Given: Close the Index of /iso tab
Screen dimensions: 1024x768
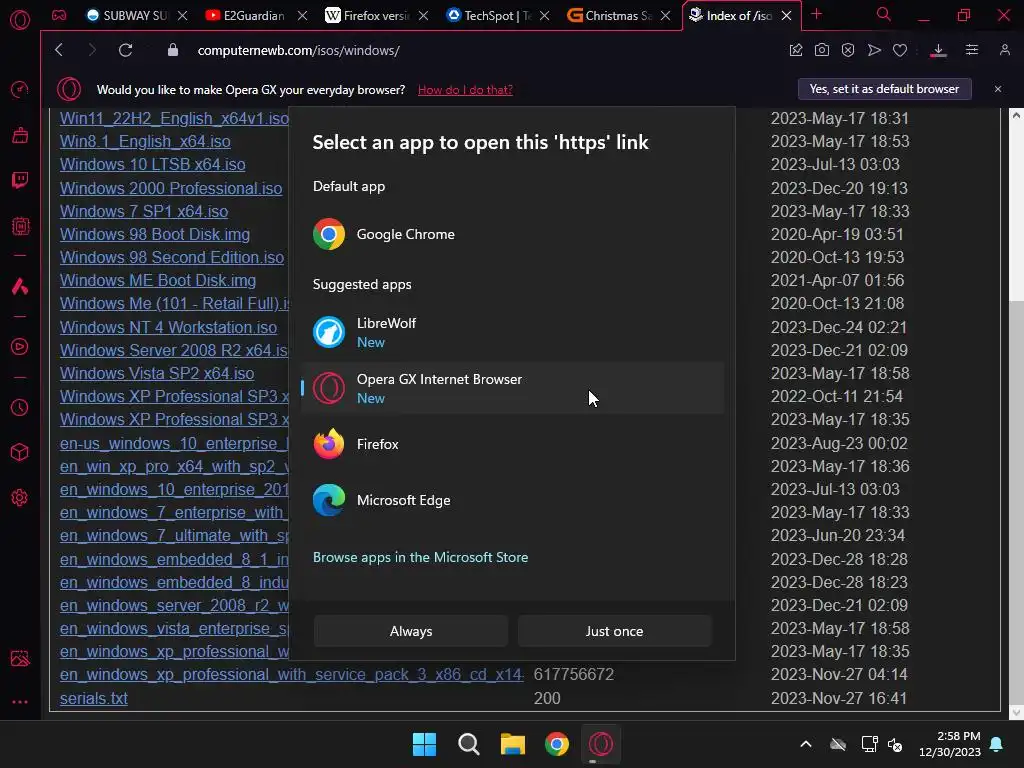Looking at the screenshot, I should pyautogui.click(x=786, y=16).
